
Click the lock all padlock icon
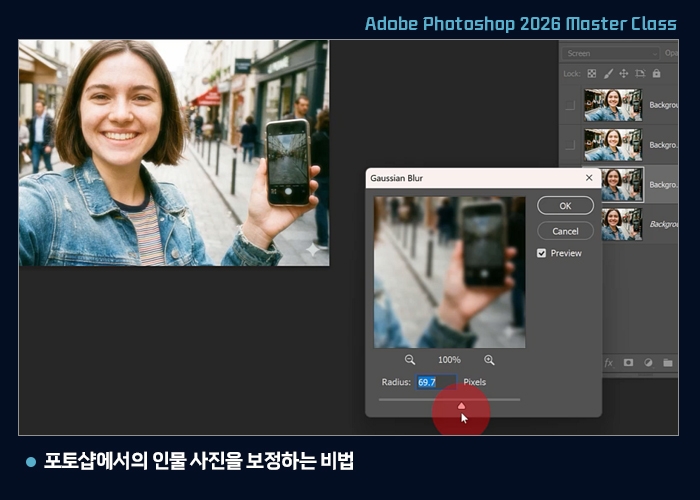pyautogui.click(x=656, y=73)
